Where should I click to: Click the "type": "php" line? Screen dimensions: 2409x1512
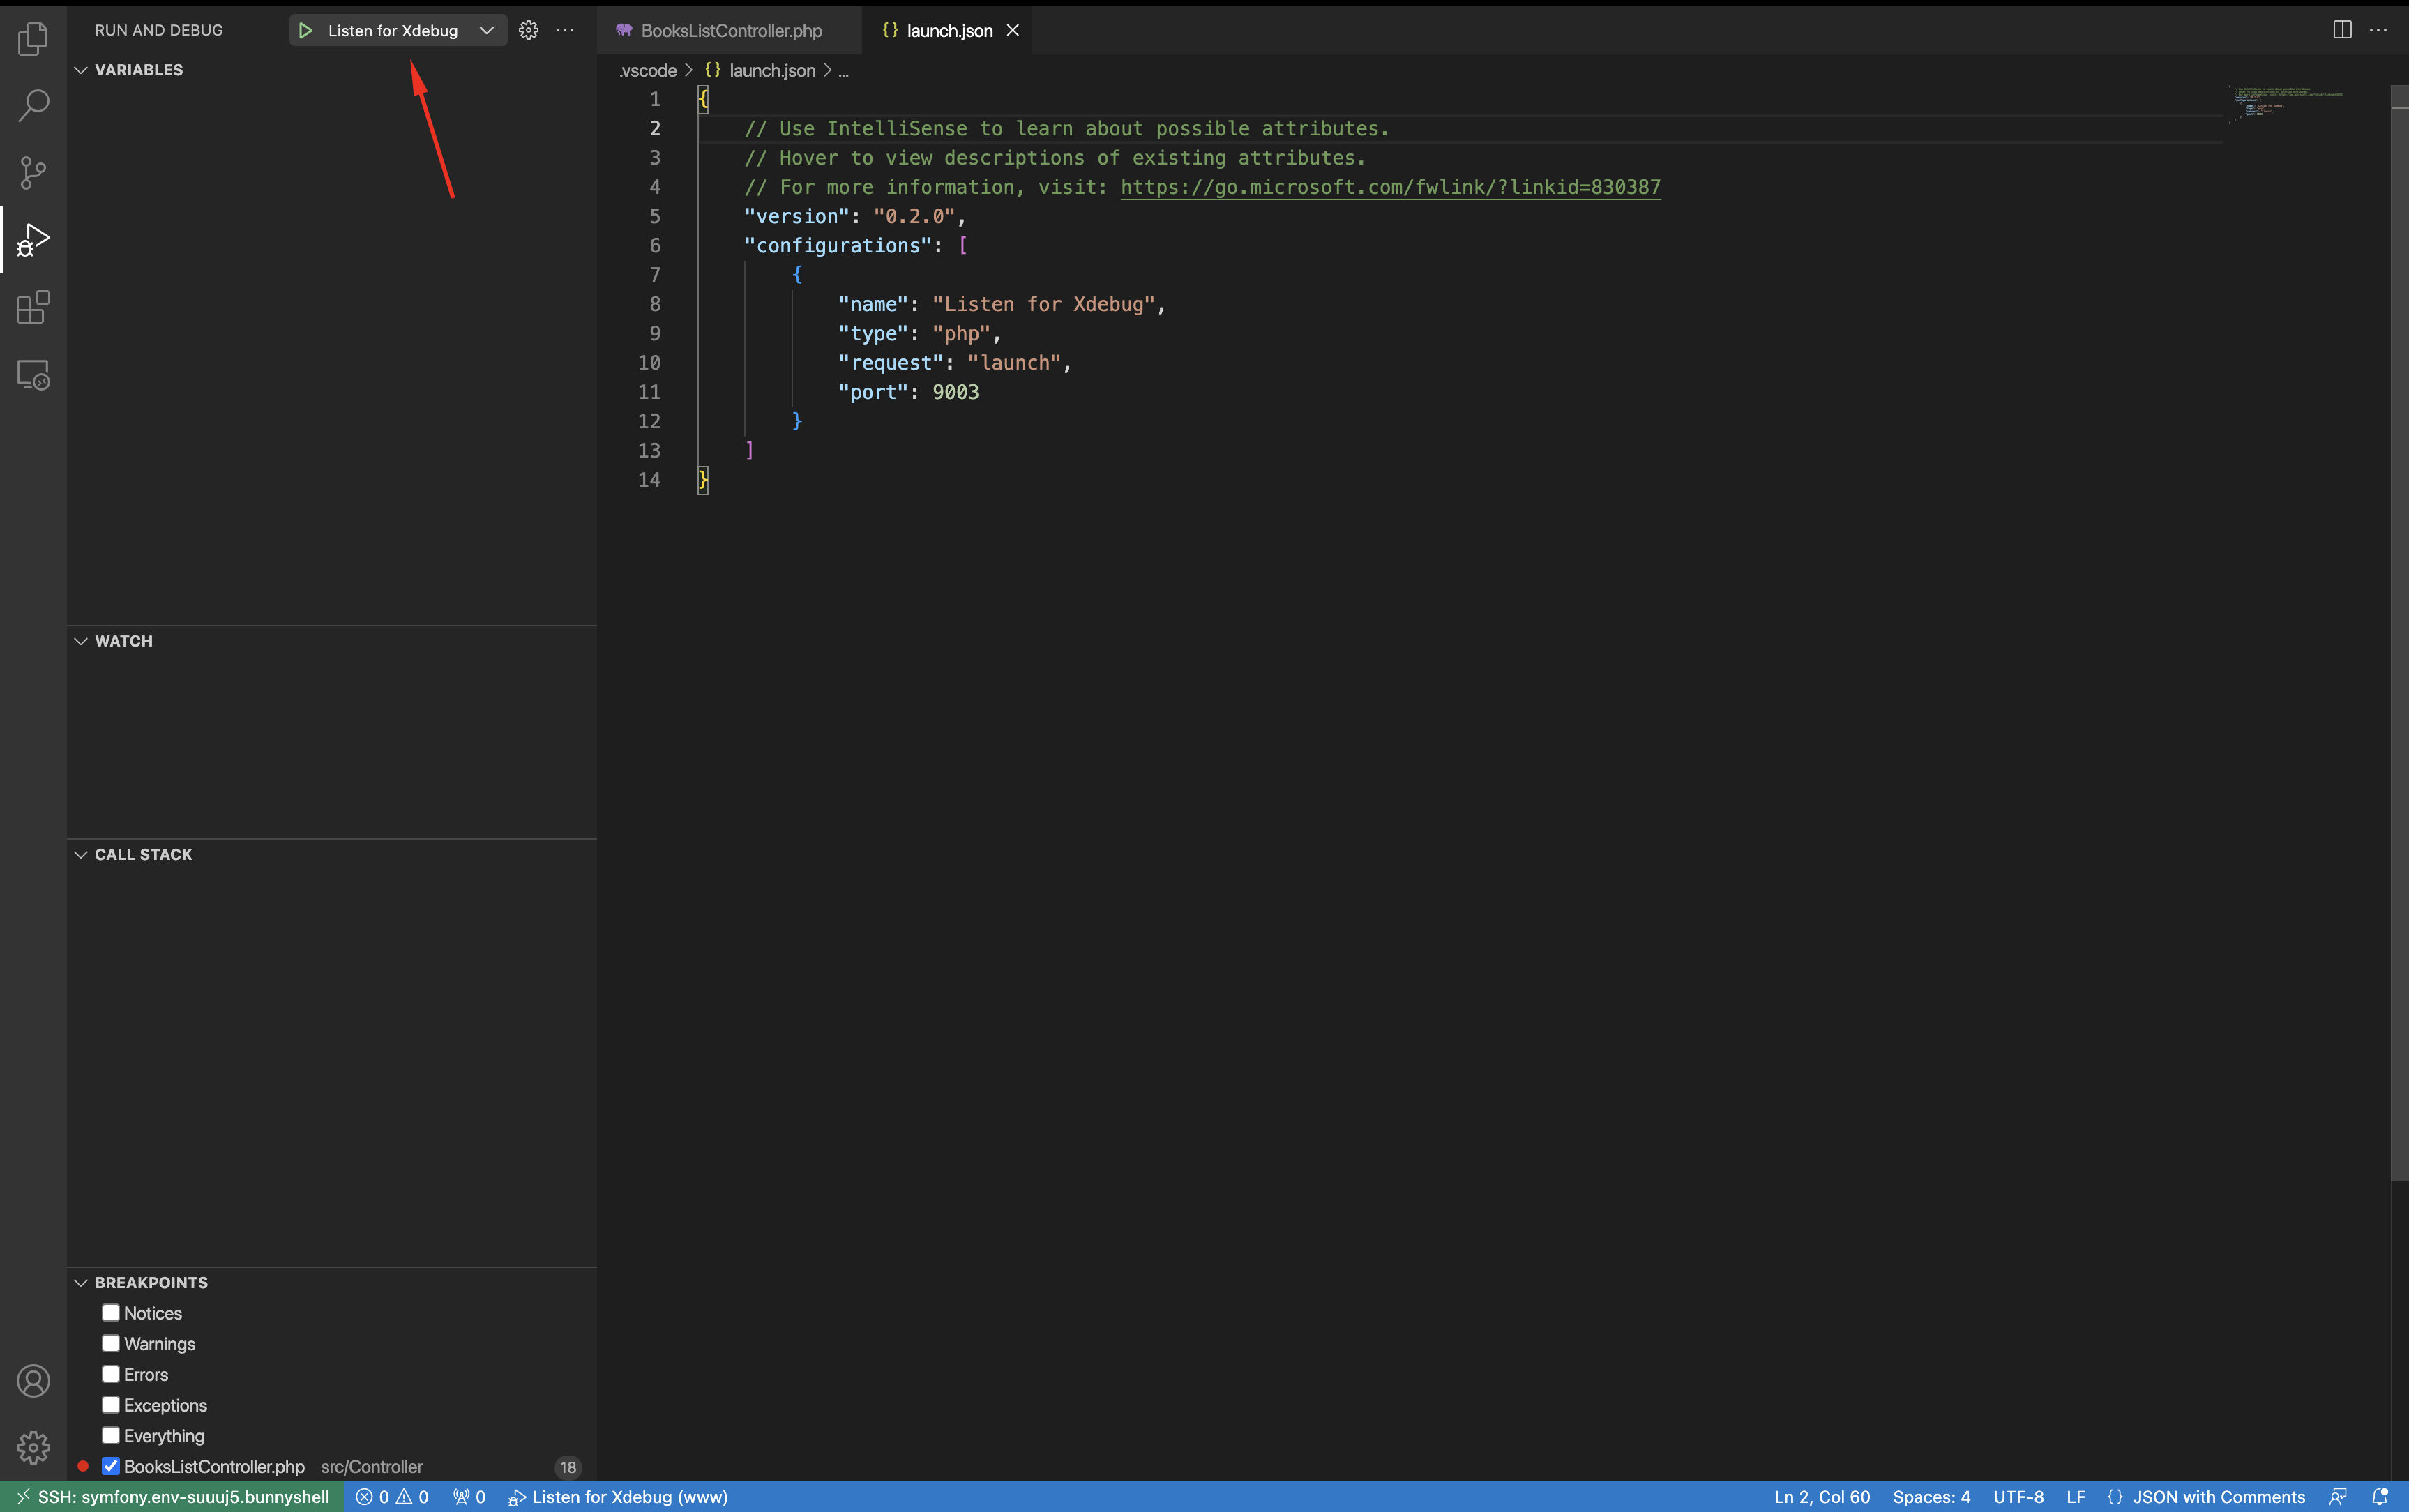click(920, 333)
